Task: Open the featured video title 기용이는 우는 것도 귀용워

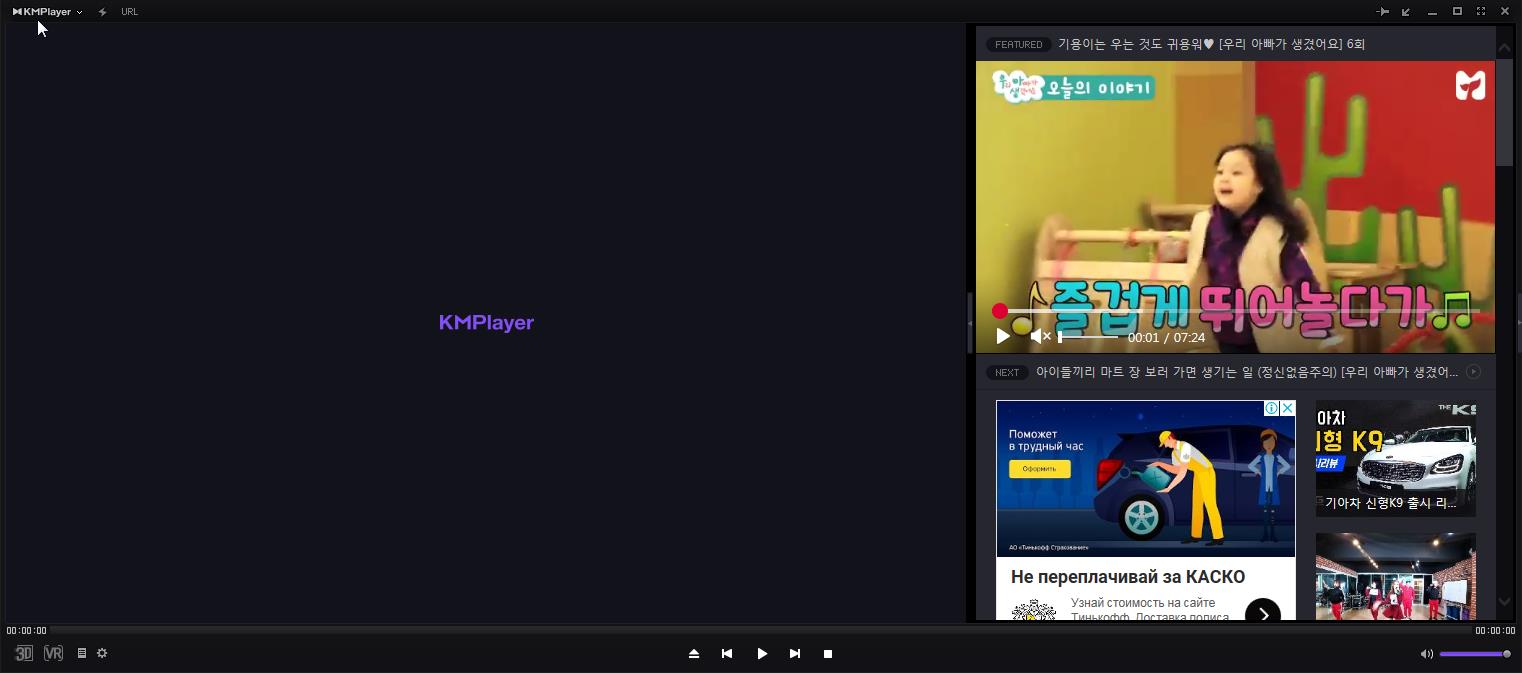Action: pyautogui.click(x=1211, y=44)
